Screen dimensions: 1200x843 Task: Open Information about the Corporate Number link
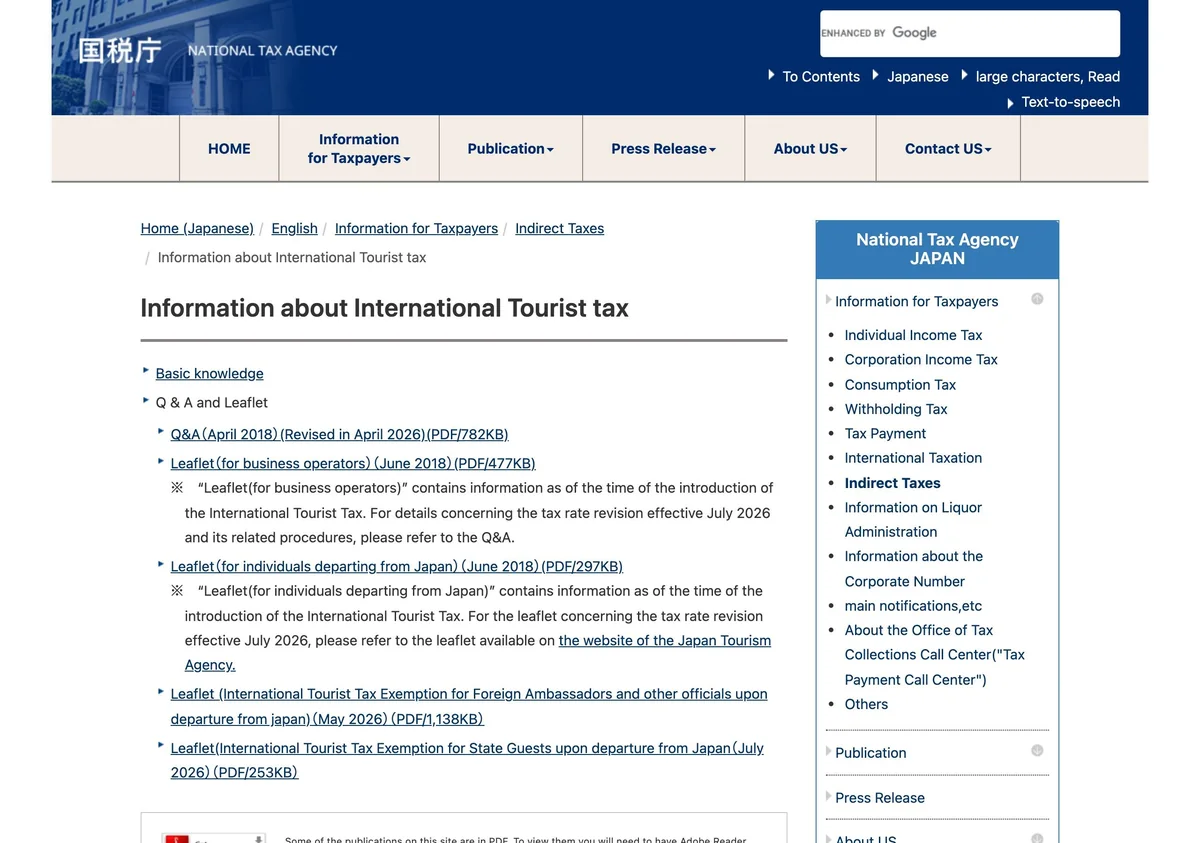click(914, 568)
